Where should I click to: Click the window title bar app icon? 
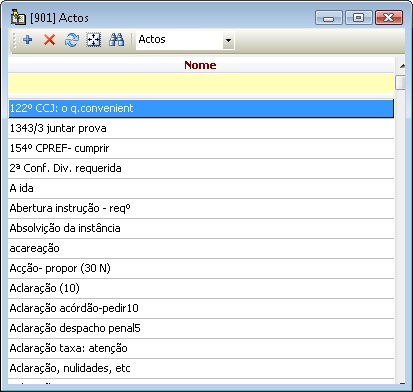tap(18, 17)
